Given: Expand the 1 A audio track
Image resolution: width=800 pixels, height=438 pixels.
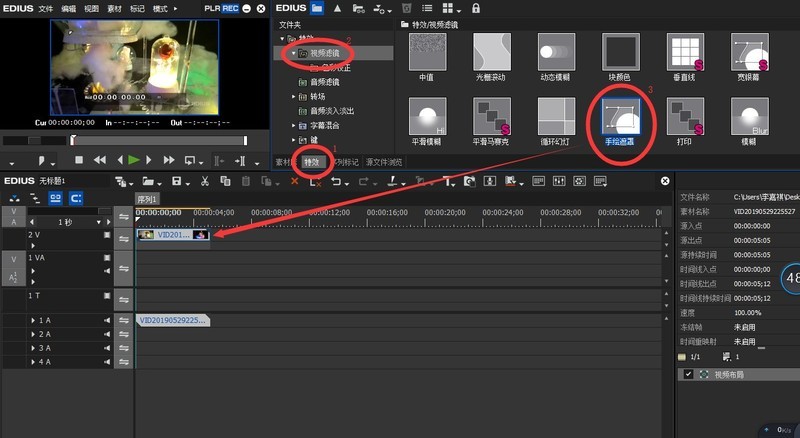Looking at the screenshot, I should coord(33,320).
